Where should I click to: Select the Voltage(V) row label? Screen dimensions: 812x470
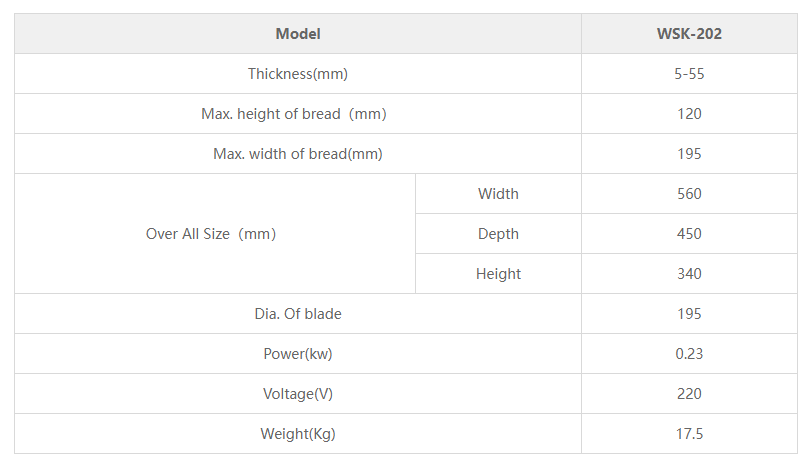point(298,394)
